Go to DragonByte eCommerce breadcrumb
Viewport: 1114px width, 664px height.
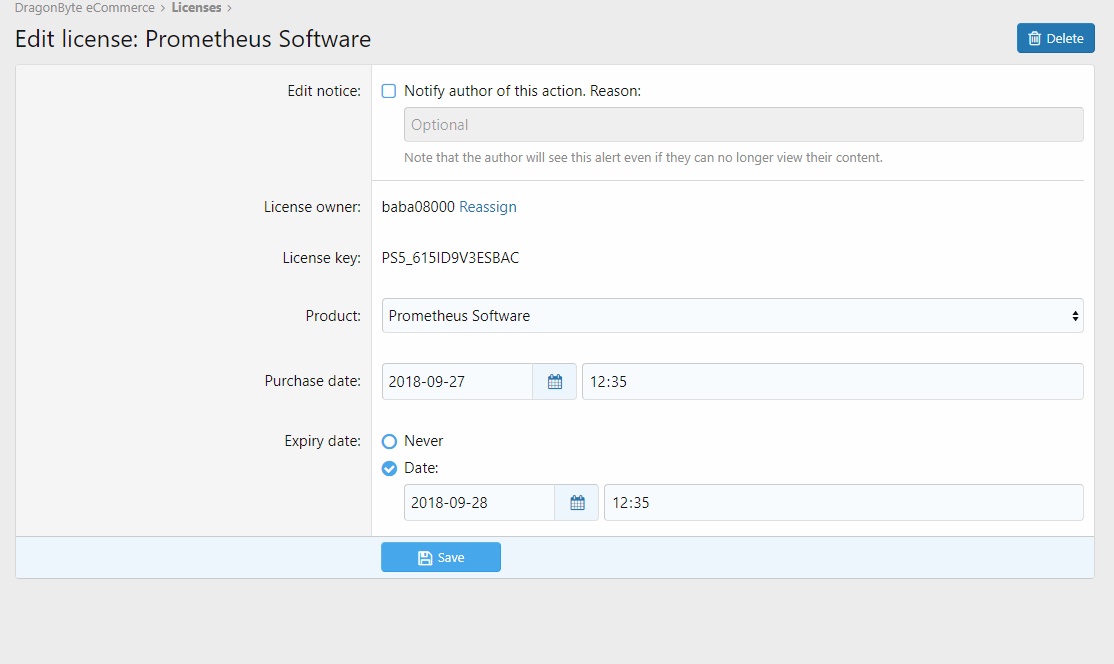(85, 8)
